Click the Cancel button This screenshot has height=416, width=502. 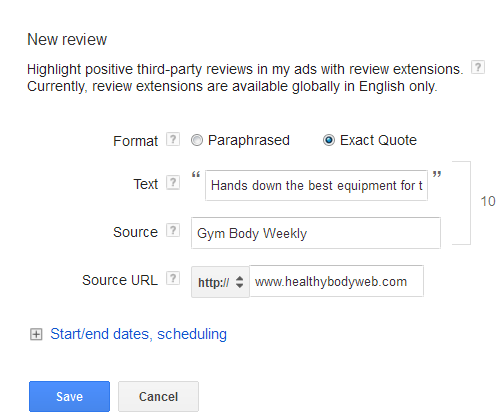point(158,397)
